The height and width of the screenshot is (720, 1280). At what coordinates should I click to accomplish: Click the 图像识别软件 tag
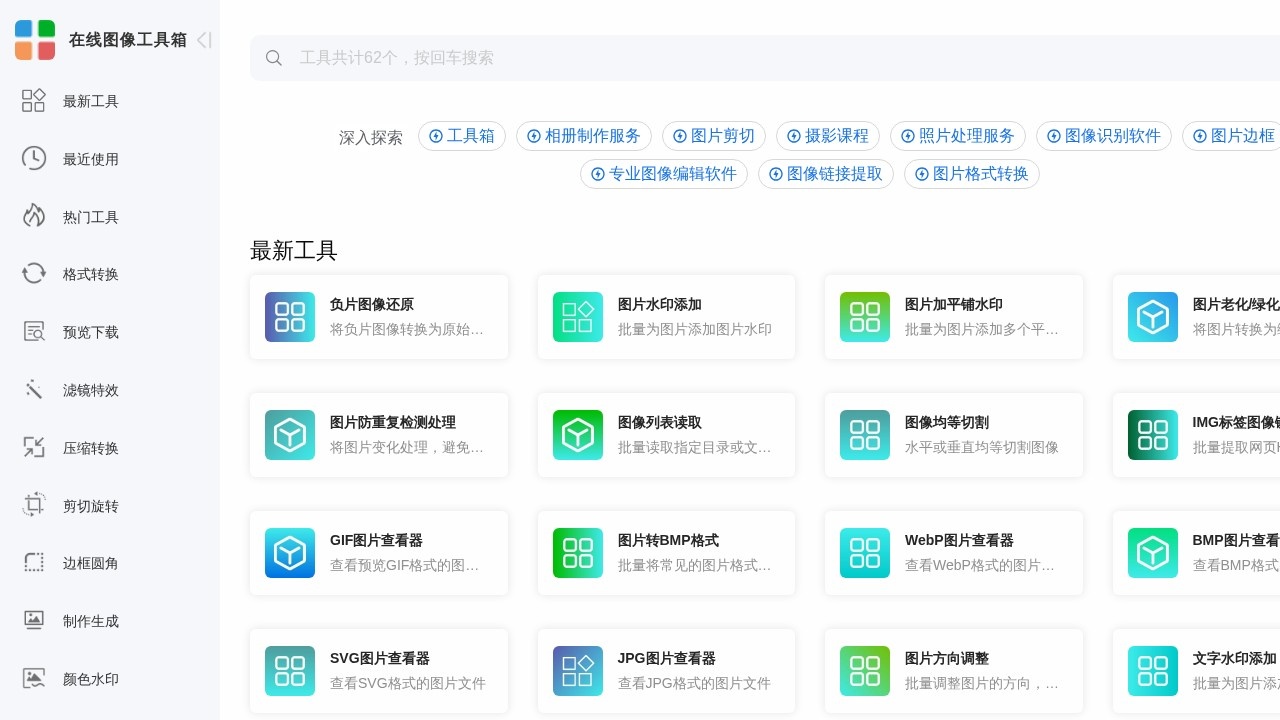(x=1103, y=136)
